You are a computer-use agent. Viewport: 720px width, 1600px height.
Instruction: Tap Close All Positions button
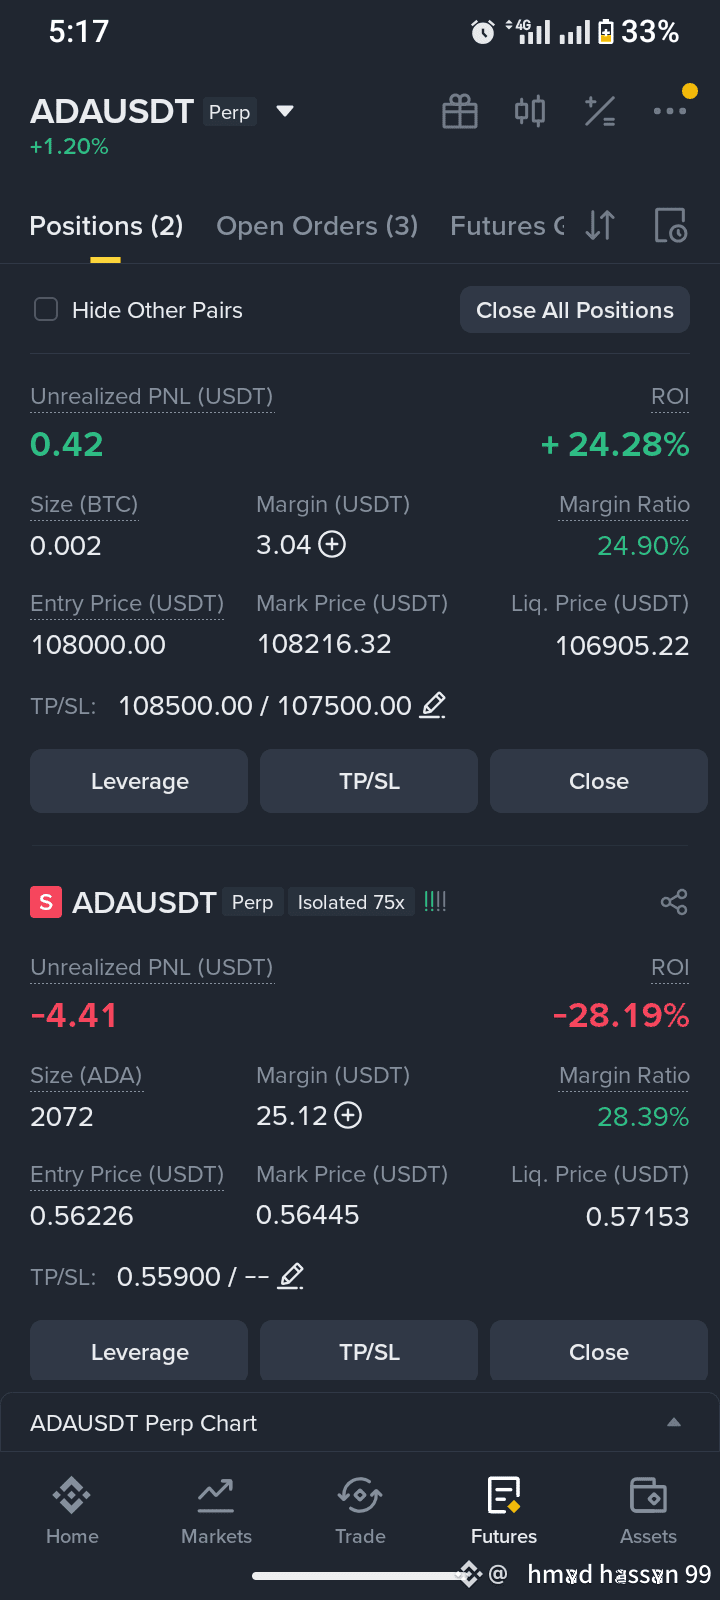[575, 310]
